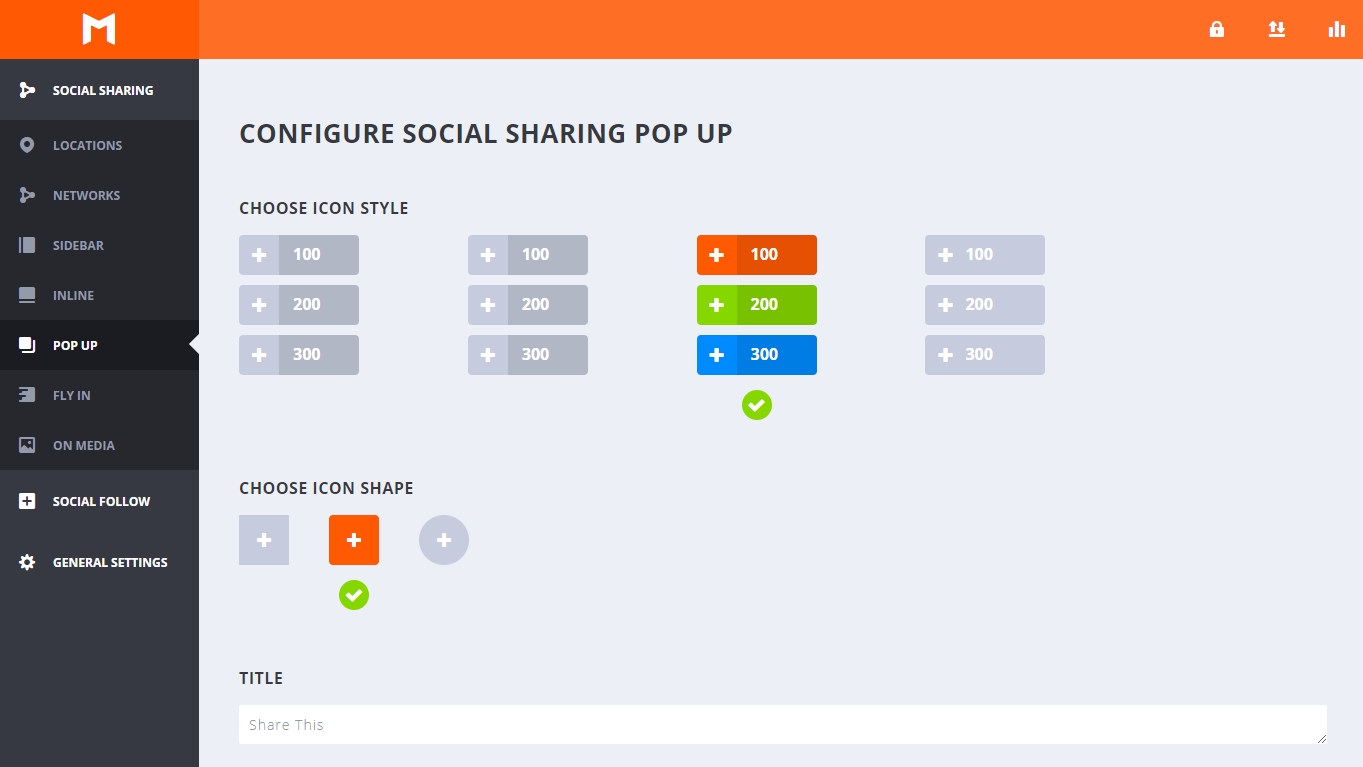The image size is (1363, 767).
Task: Click the Title text field
Action: tap(783, 725)
